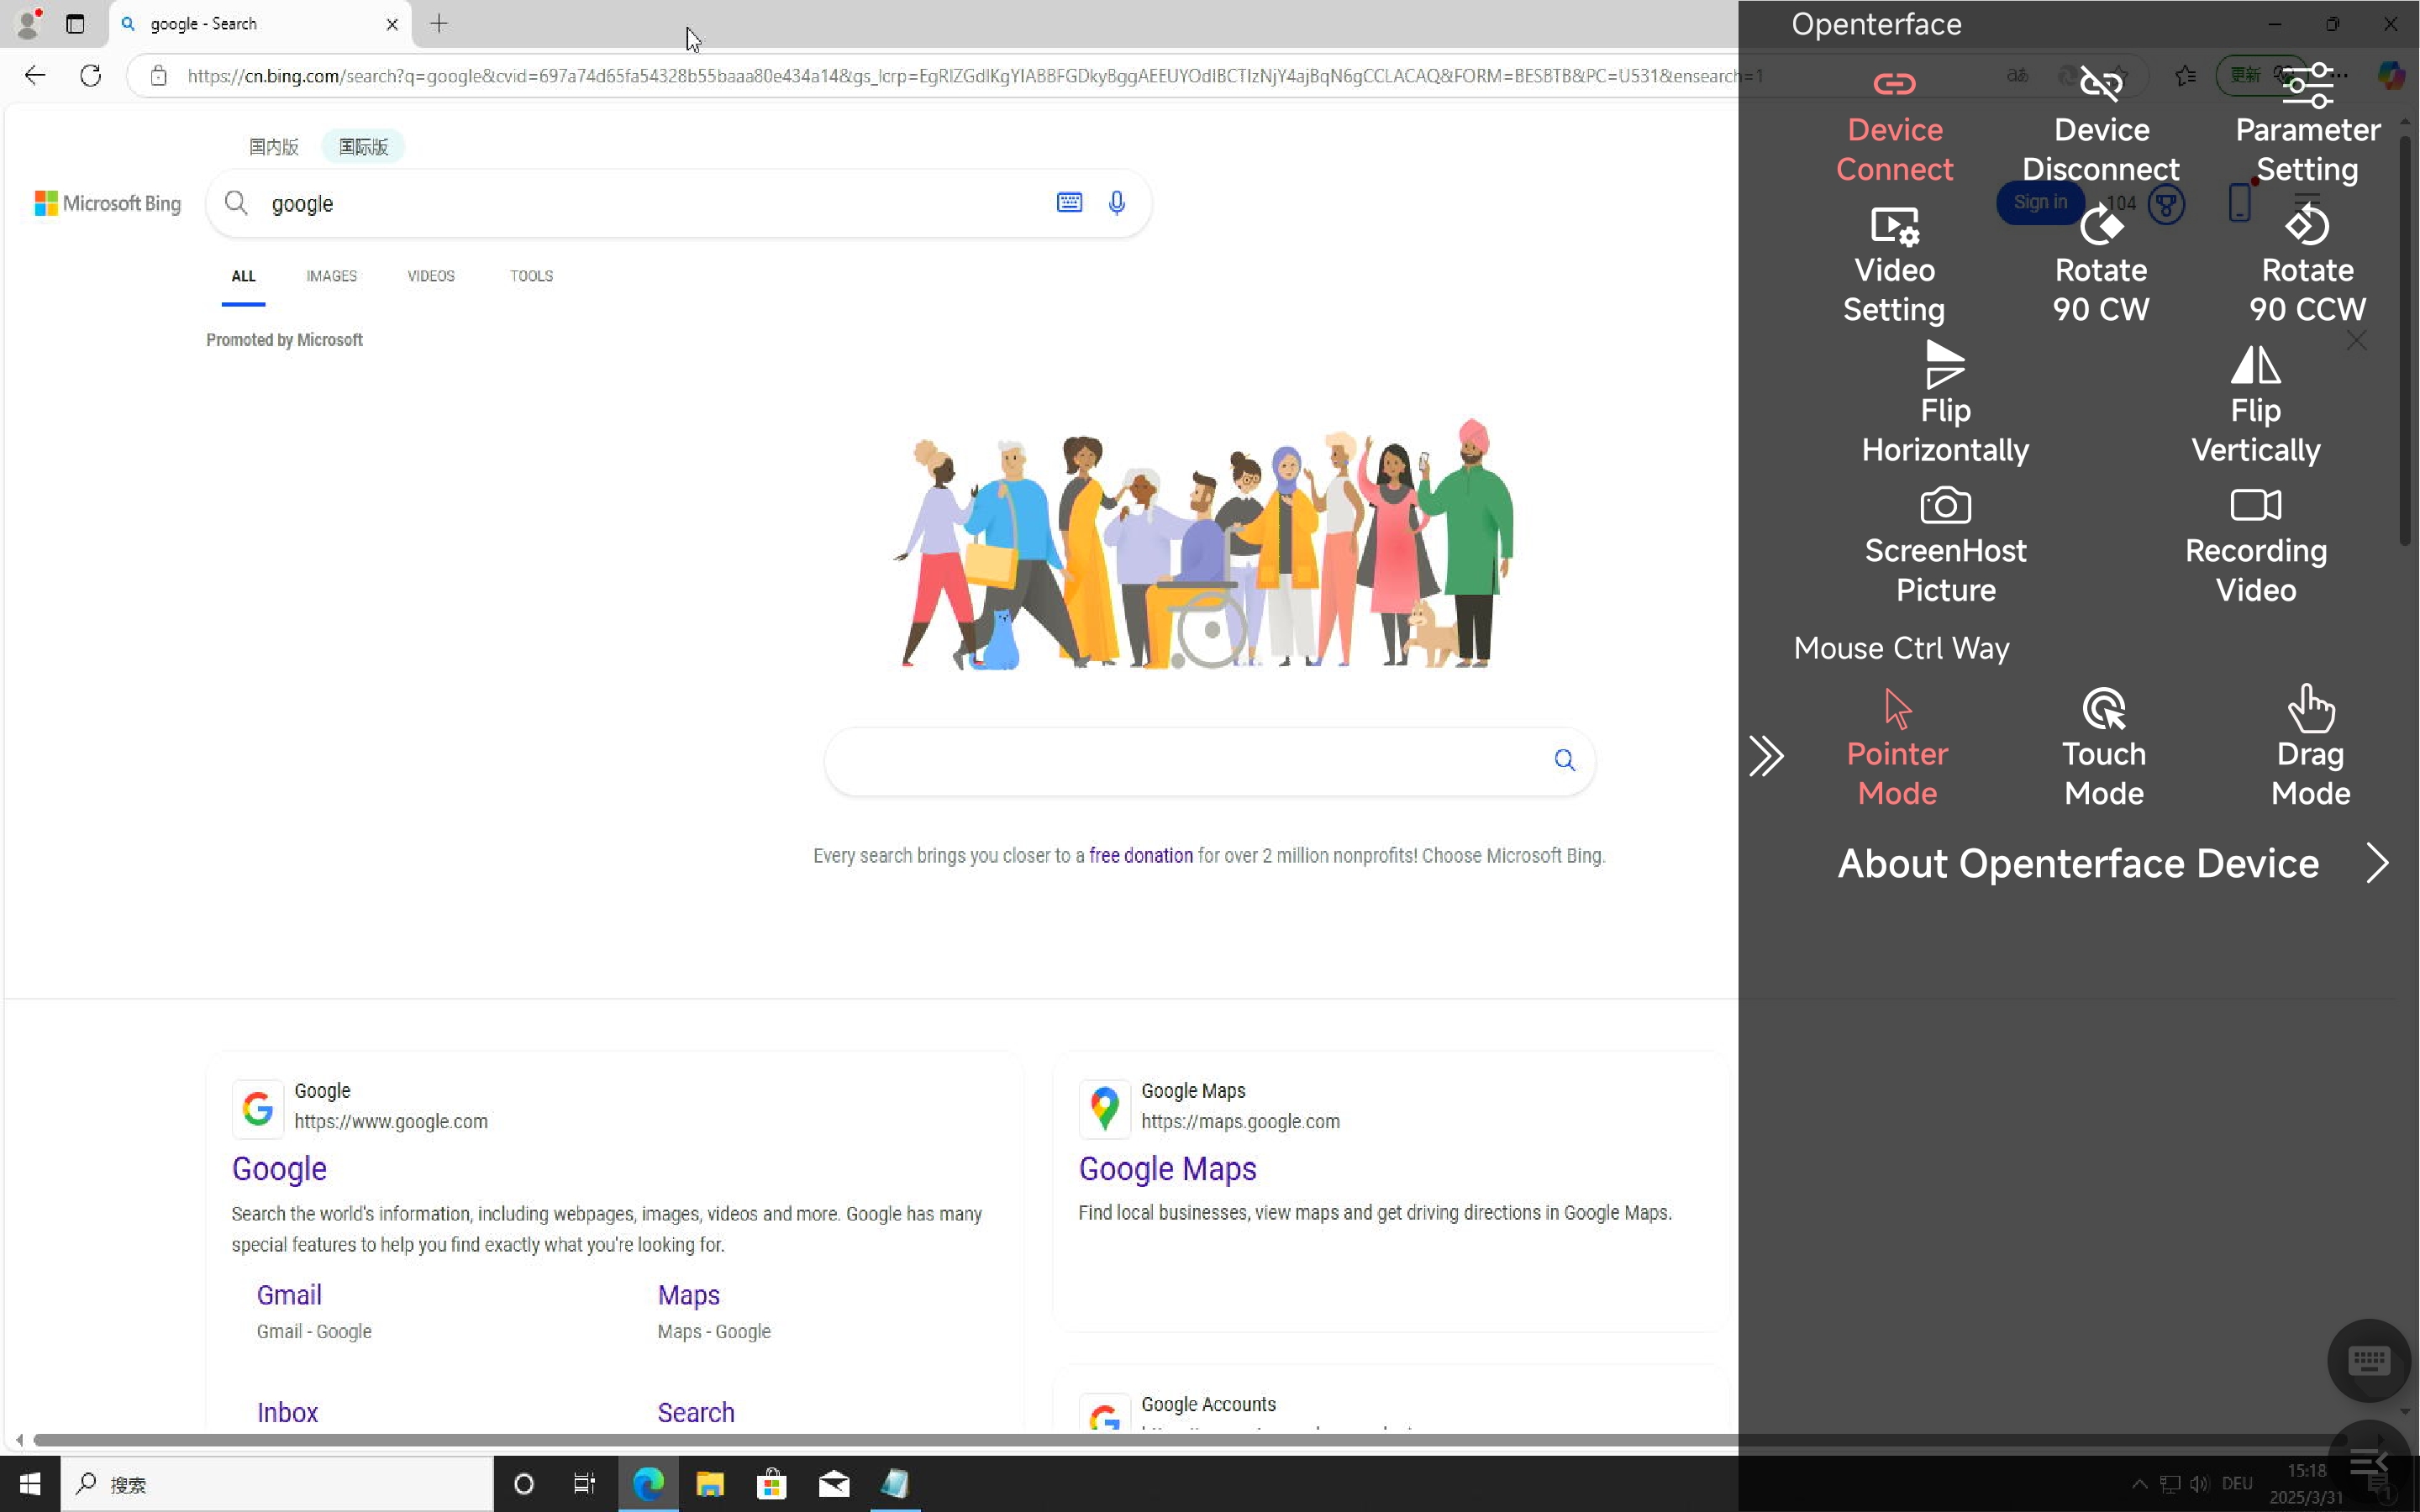Switch to the IMAGES search tab
The height and width of the screenshot is (1512, 2420).
point(331,276)
